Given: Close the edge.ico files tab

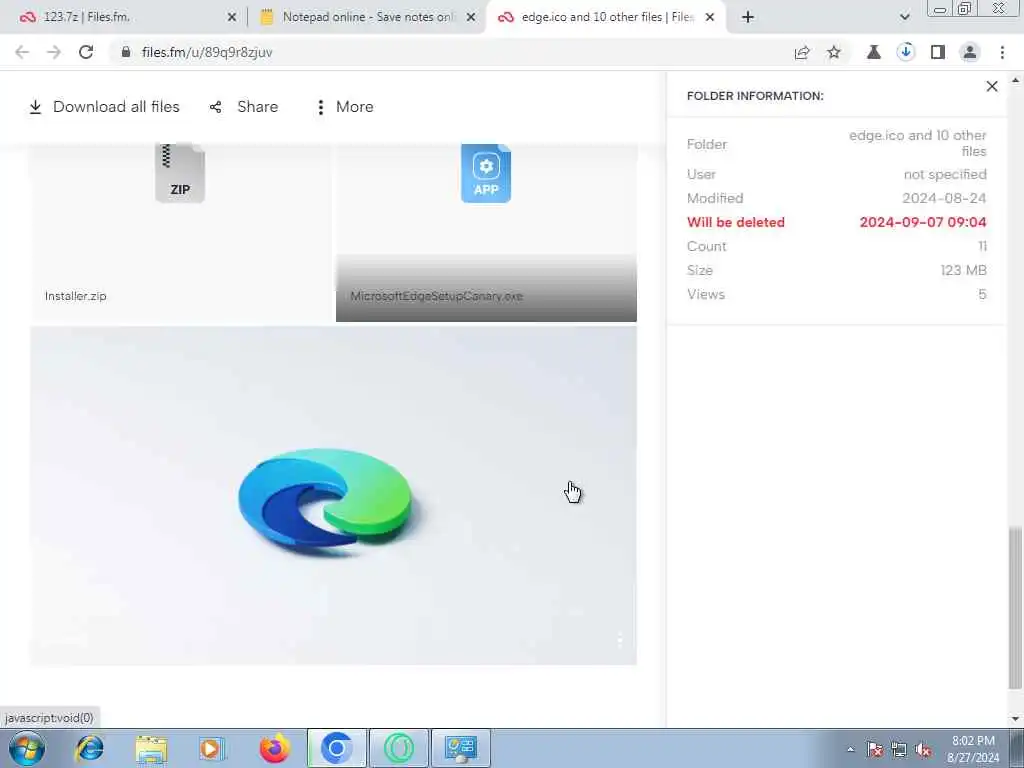Looking at the screenshot, I should point(710,18).
